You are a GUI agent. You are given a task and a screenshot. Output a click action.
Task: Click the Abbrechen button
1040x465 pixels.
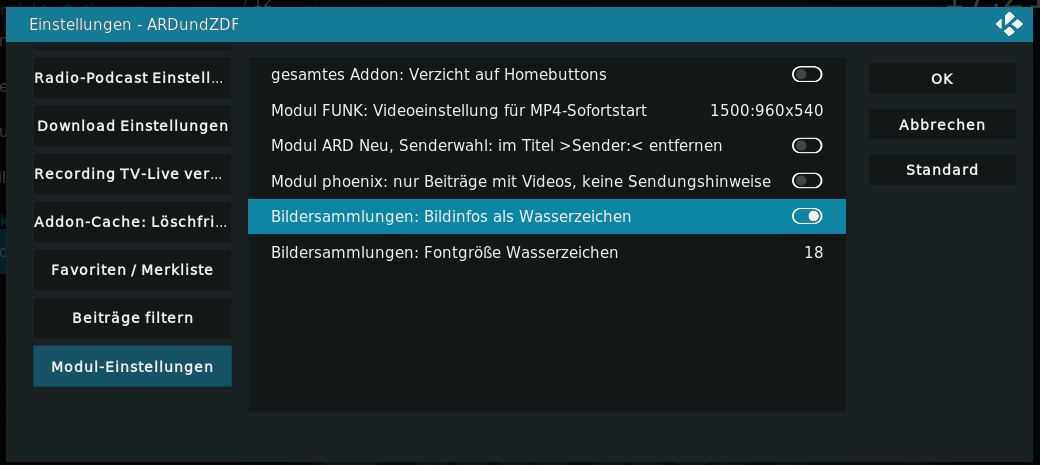942,124
